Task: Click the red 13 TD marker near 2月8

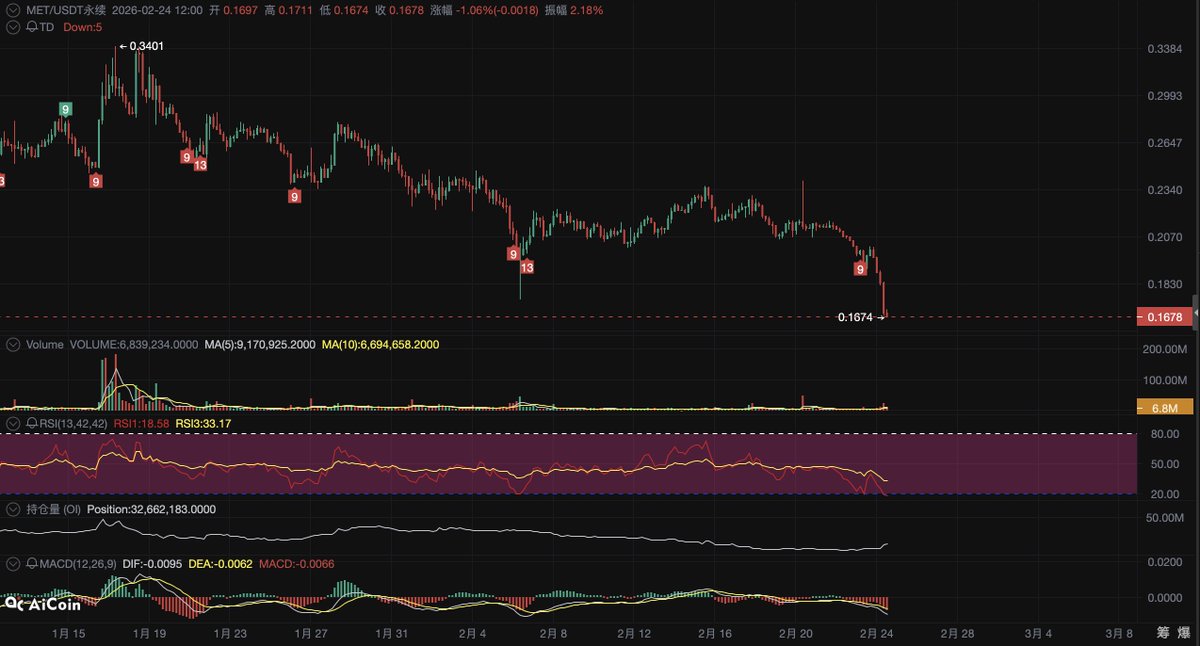Action: point(527,268)
